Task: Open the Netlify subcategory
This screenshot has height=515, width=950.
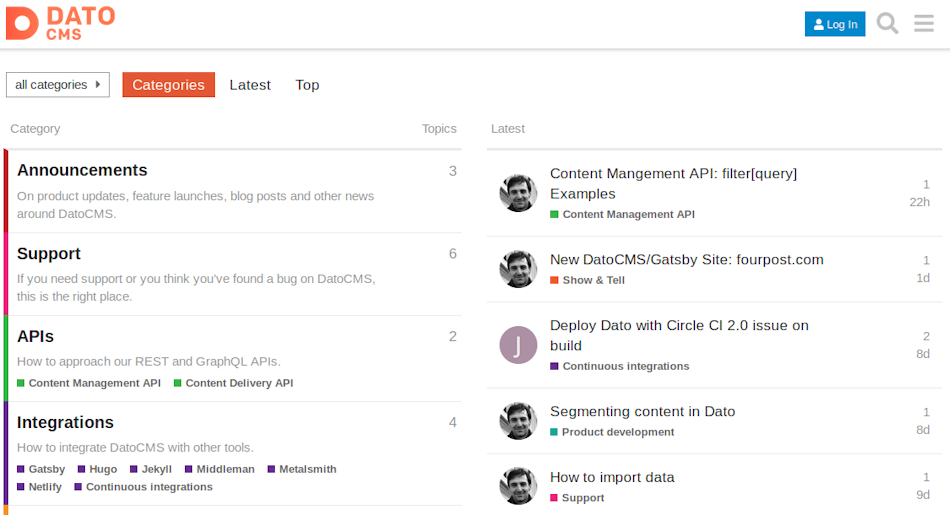Action: [x=39, y=487]
